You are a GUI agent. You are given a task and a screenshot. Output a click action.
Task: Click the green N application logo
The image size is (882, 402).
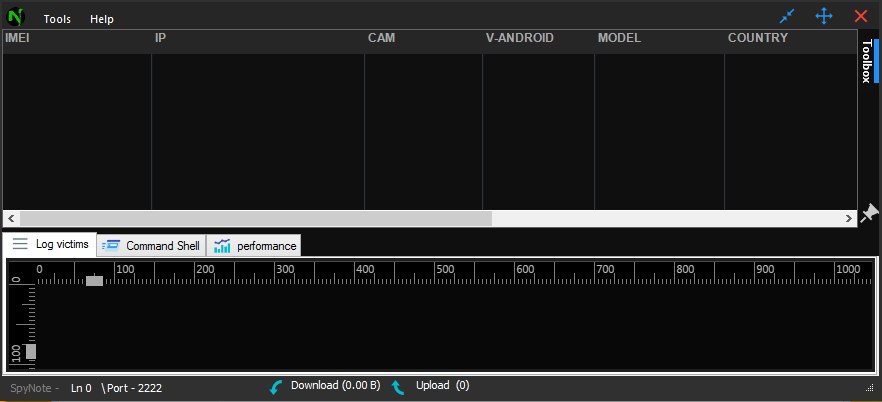(15, 17)
